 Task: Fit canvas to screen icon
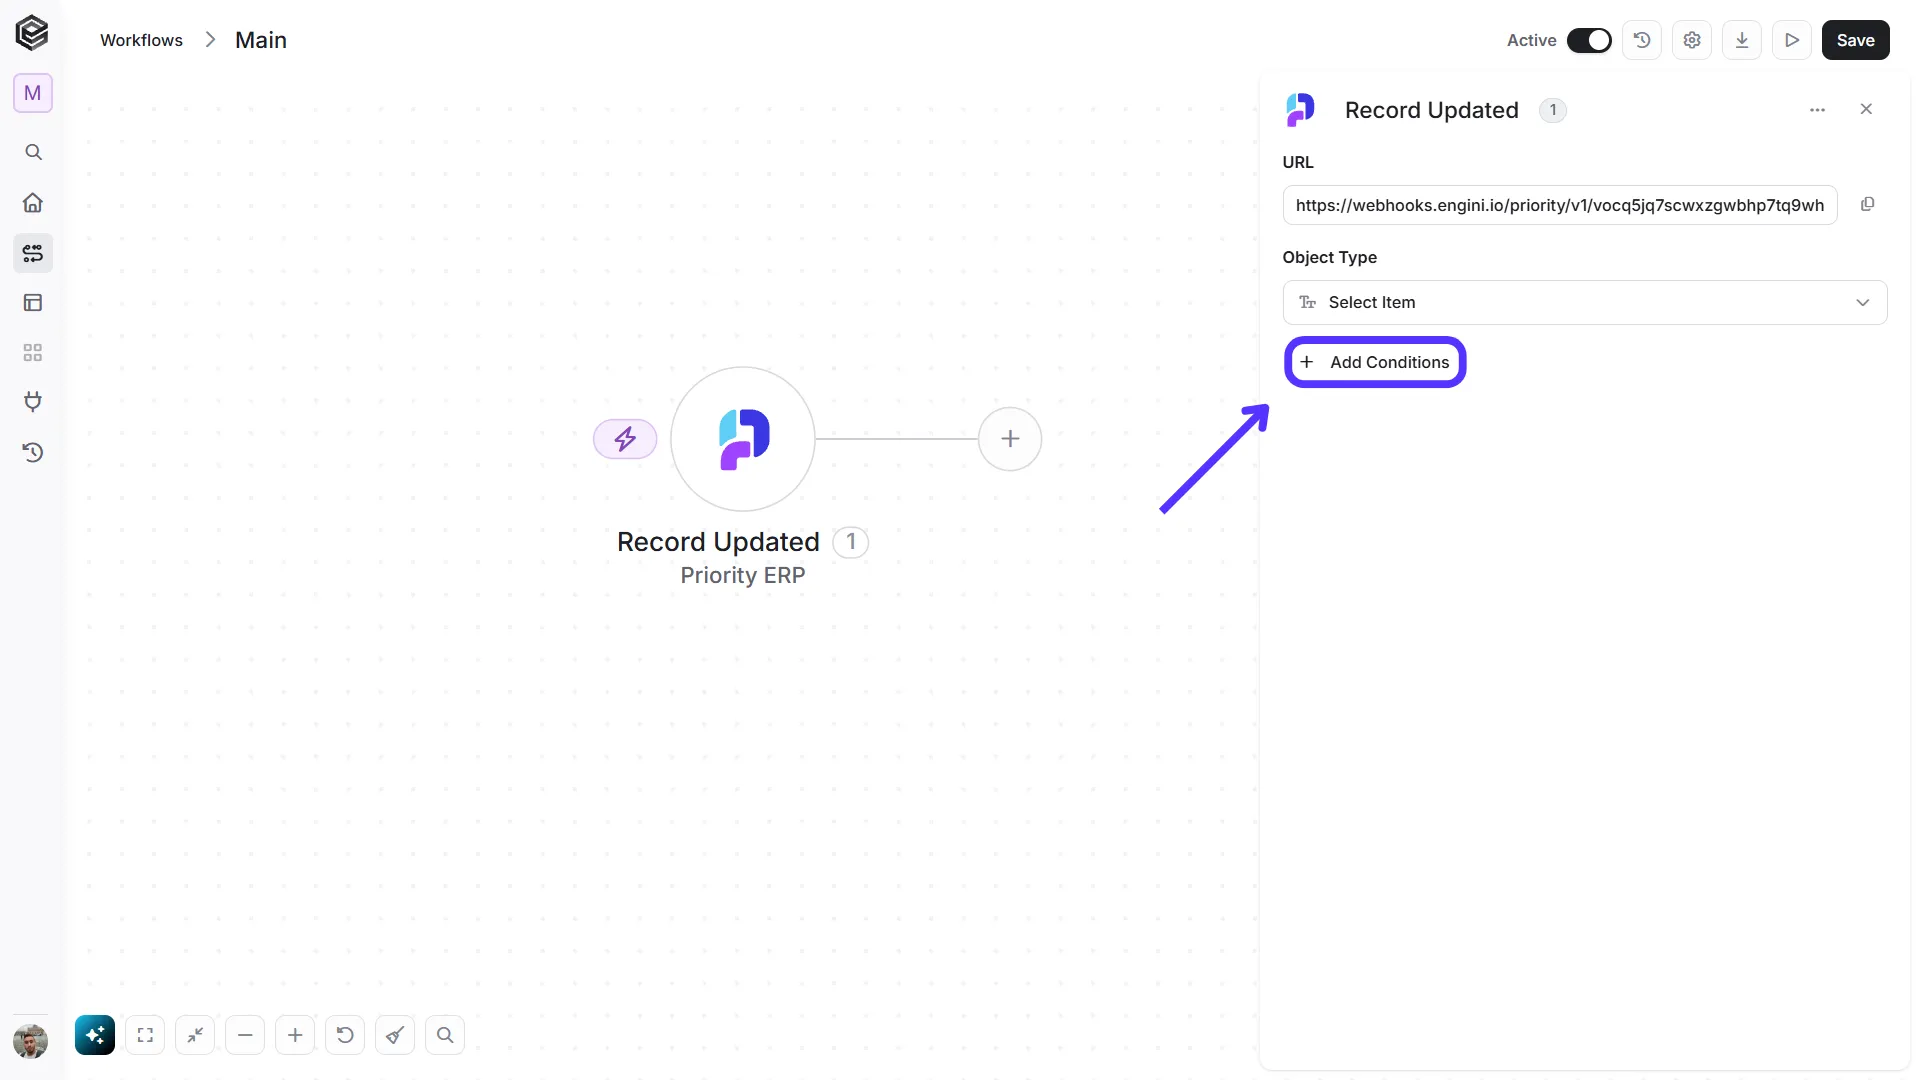145,1035
